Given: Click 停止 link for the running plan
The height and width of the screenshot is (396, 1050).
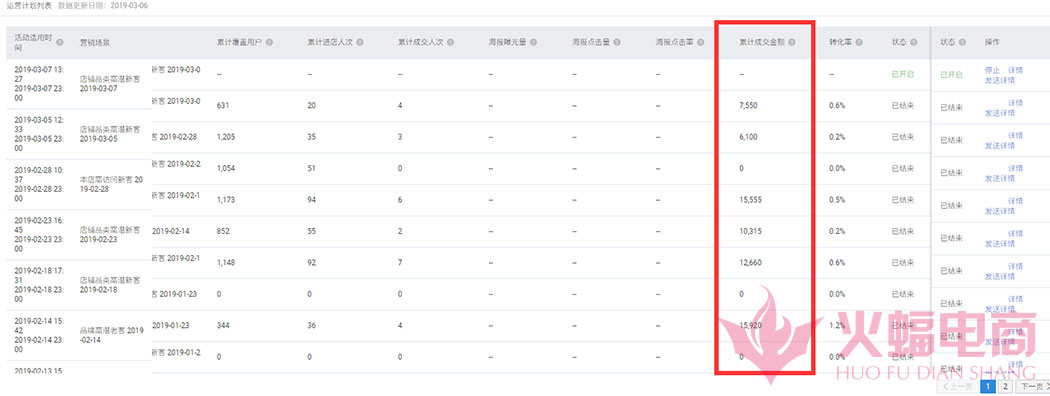Looking at the screenshot, I should 992,70.
